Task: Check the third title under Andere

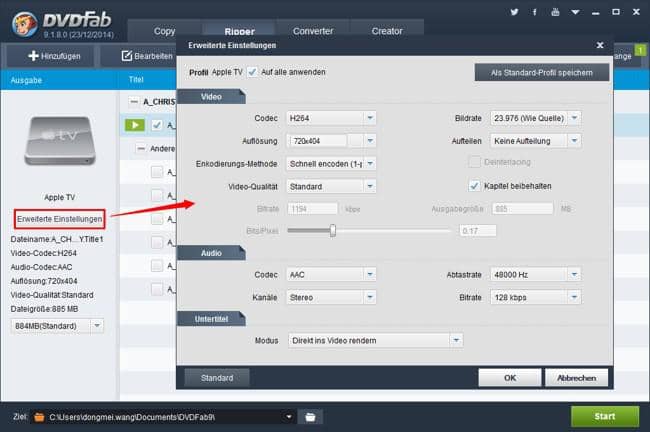Action: click(x=157, y=219)
